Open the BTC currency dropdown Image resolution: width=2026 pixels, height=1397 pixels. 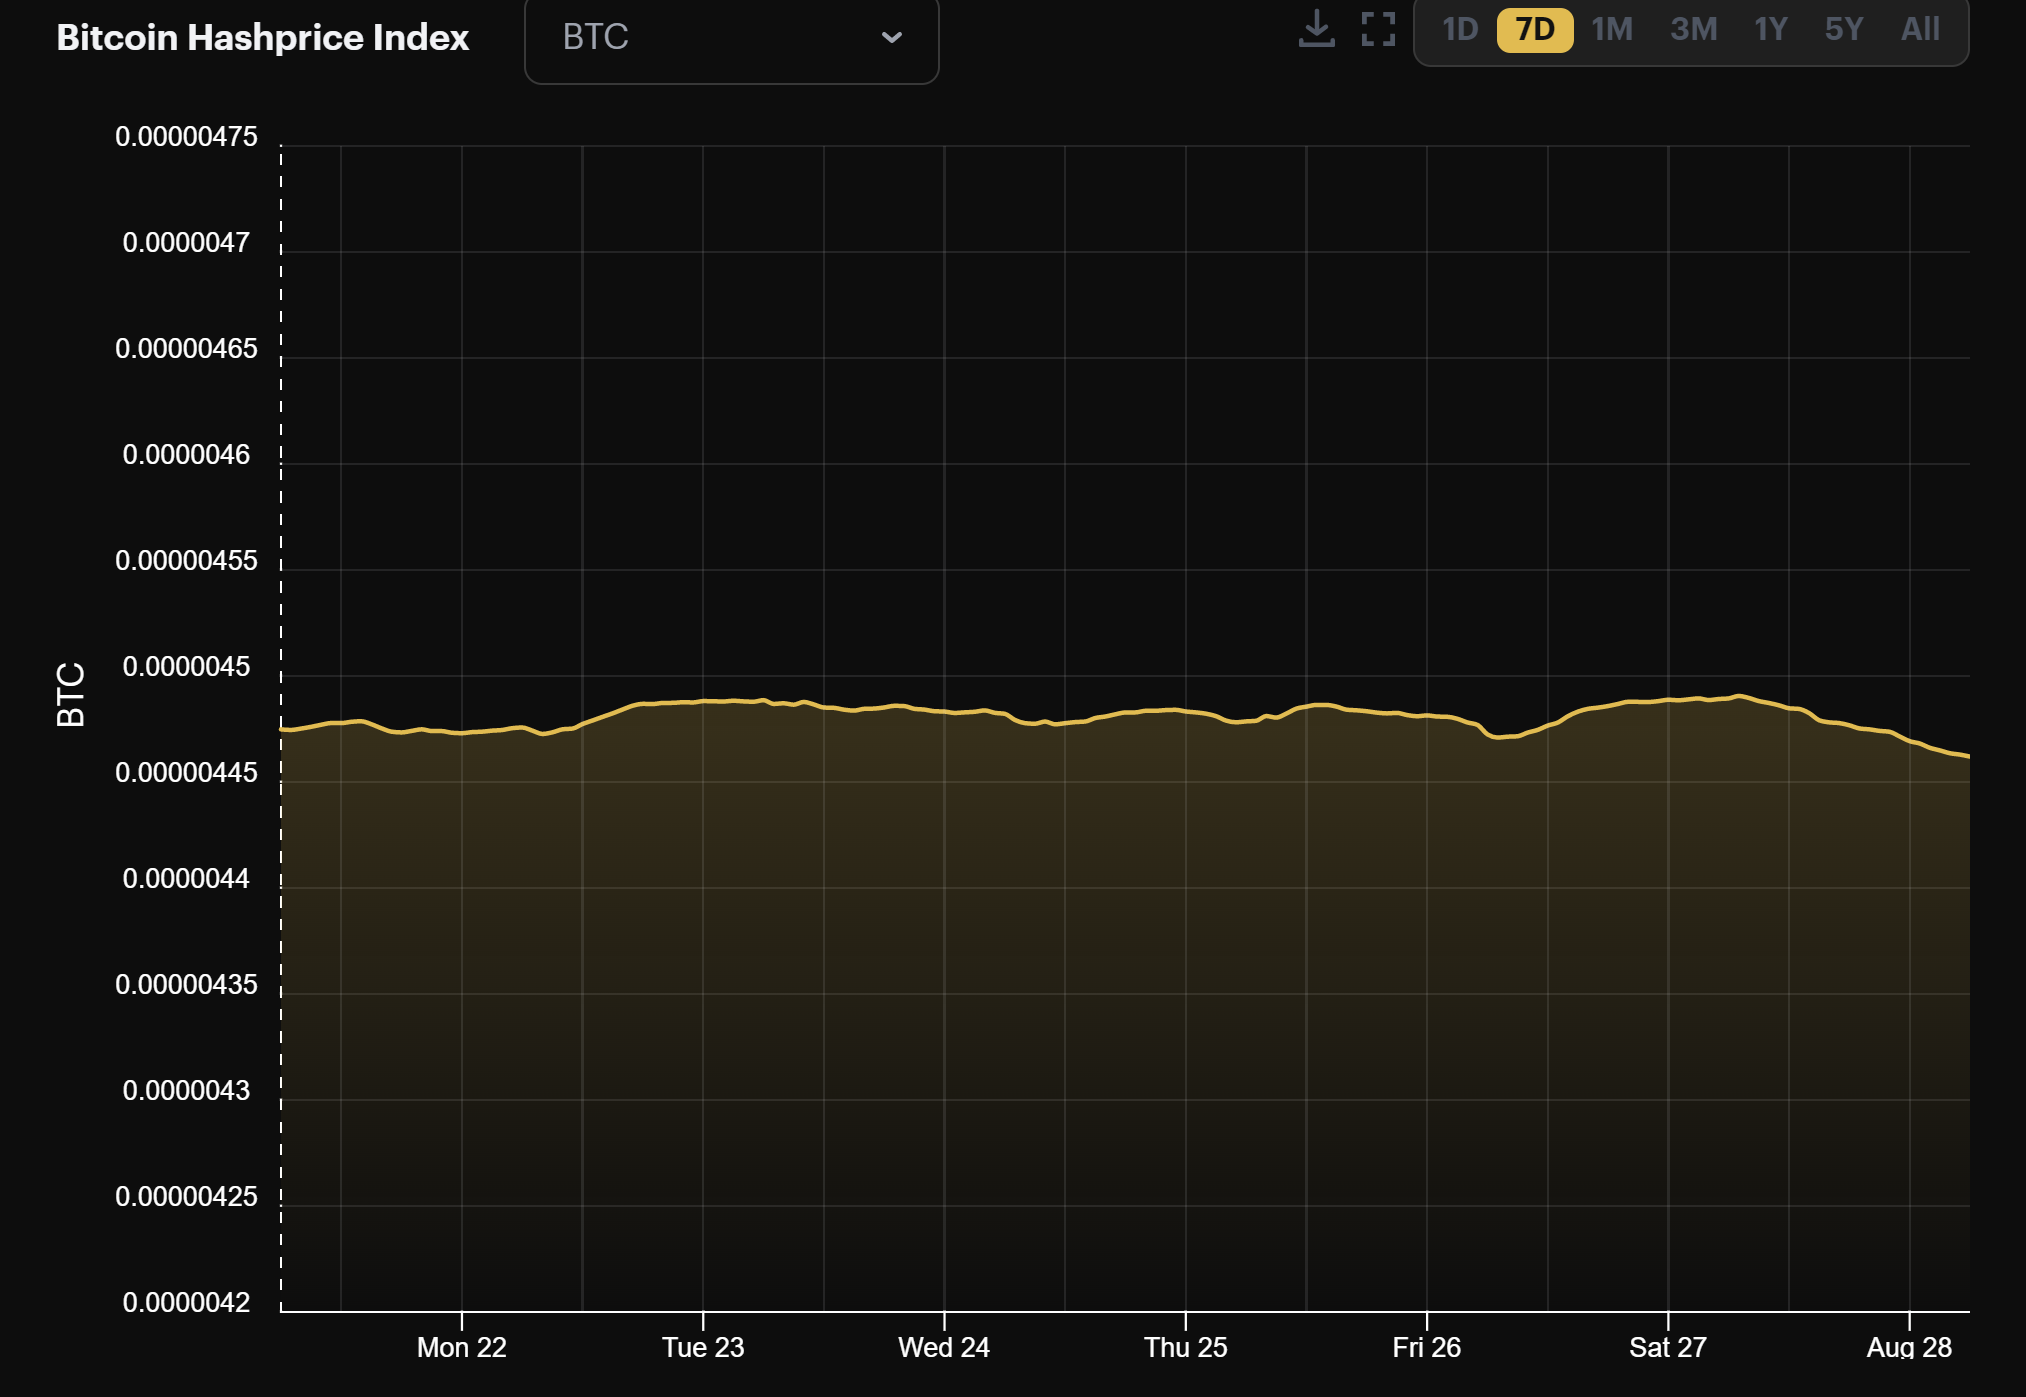pos(731,38)
